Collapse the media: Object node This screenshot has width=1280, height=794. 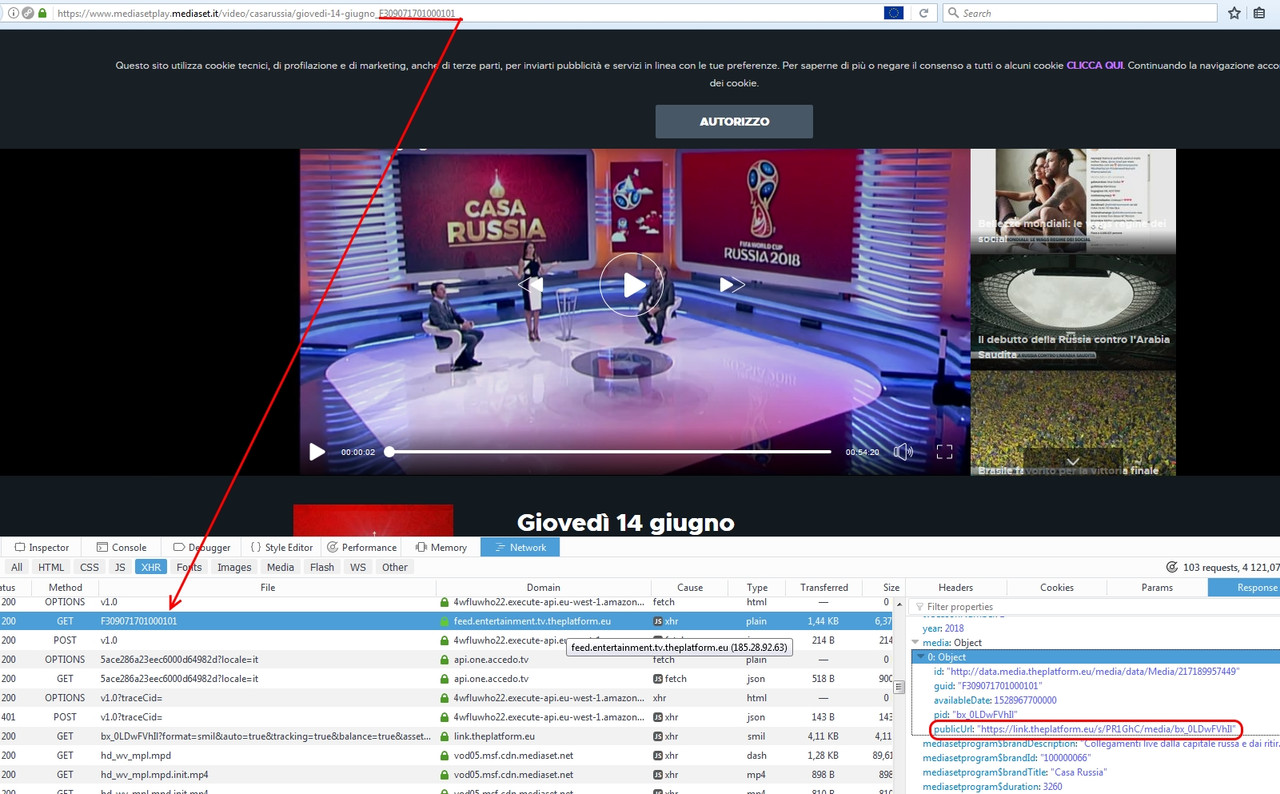point(916,642)
